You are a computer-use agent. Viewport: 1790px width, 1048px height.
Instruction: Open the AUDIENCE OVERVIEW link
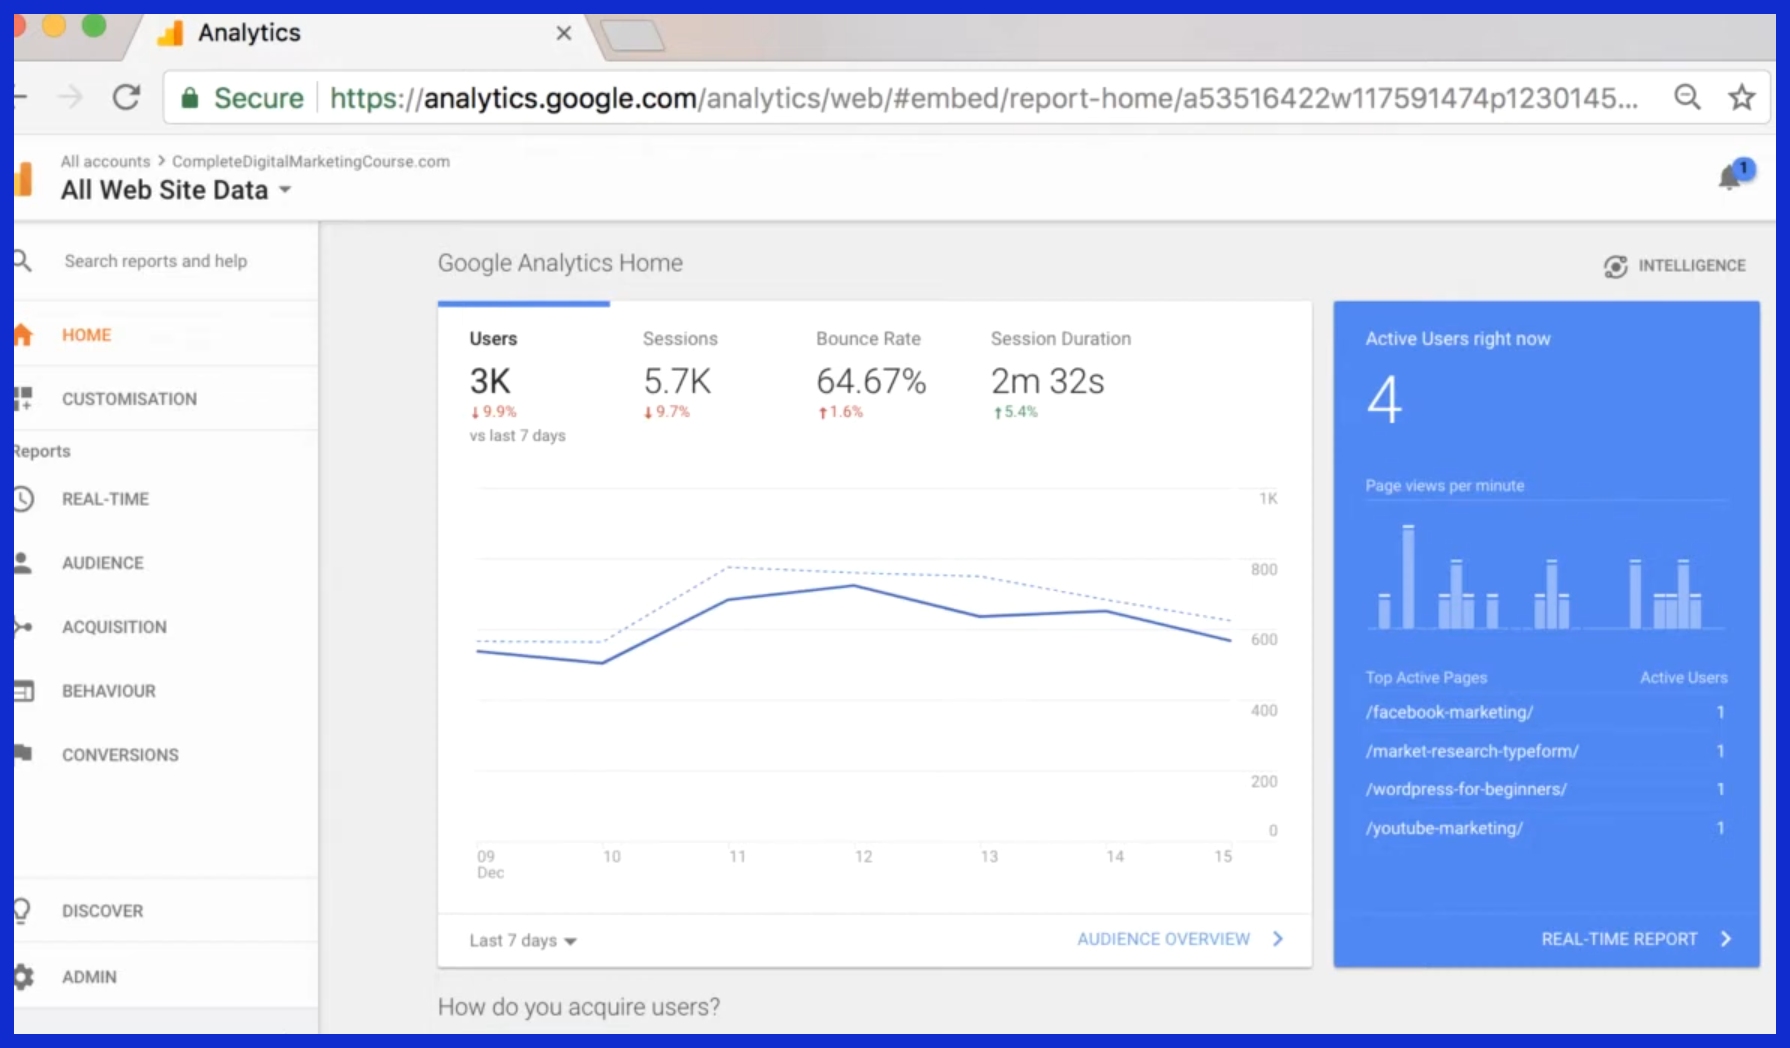[1163, 939]
